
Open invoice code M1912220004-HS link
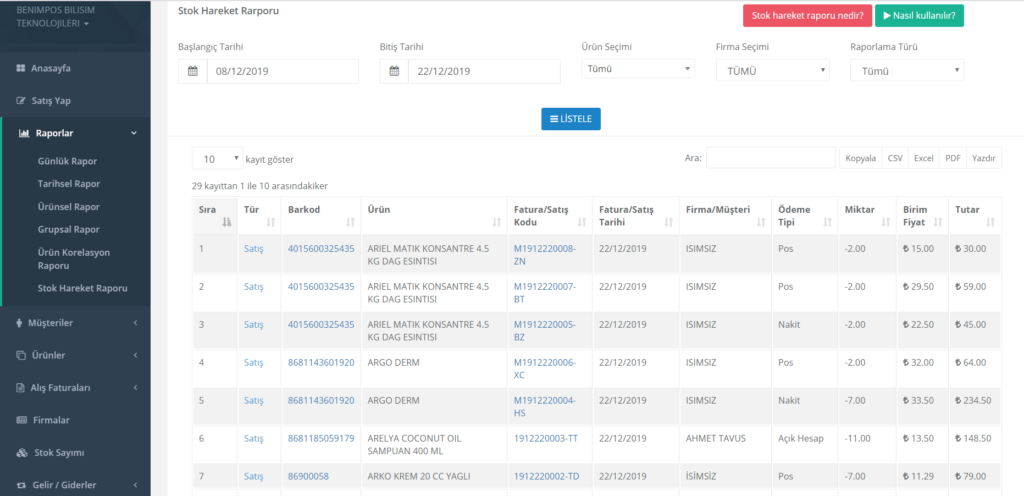(x=545, y=407)
